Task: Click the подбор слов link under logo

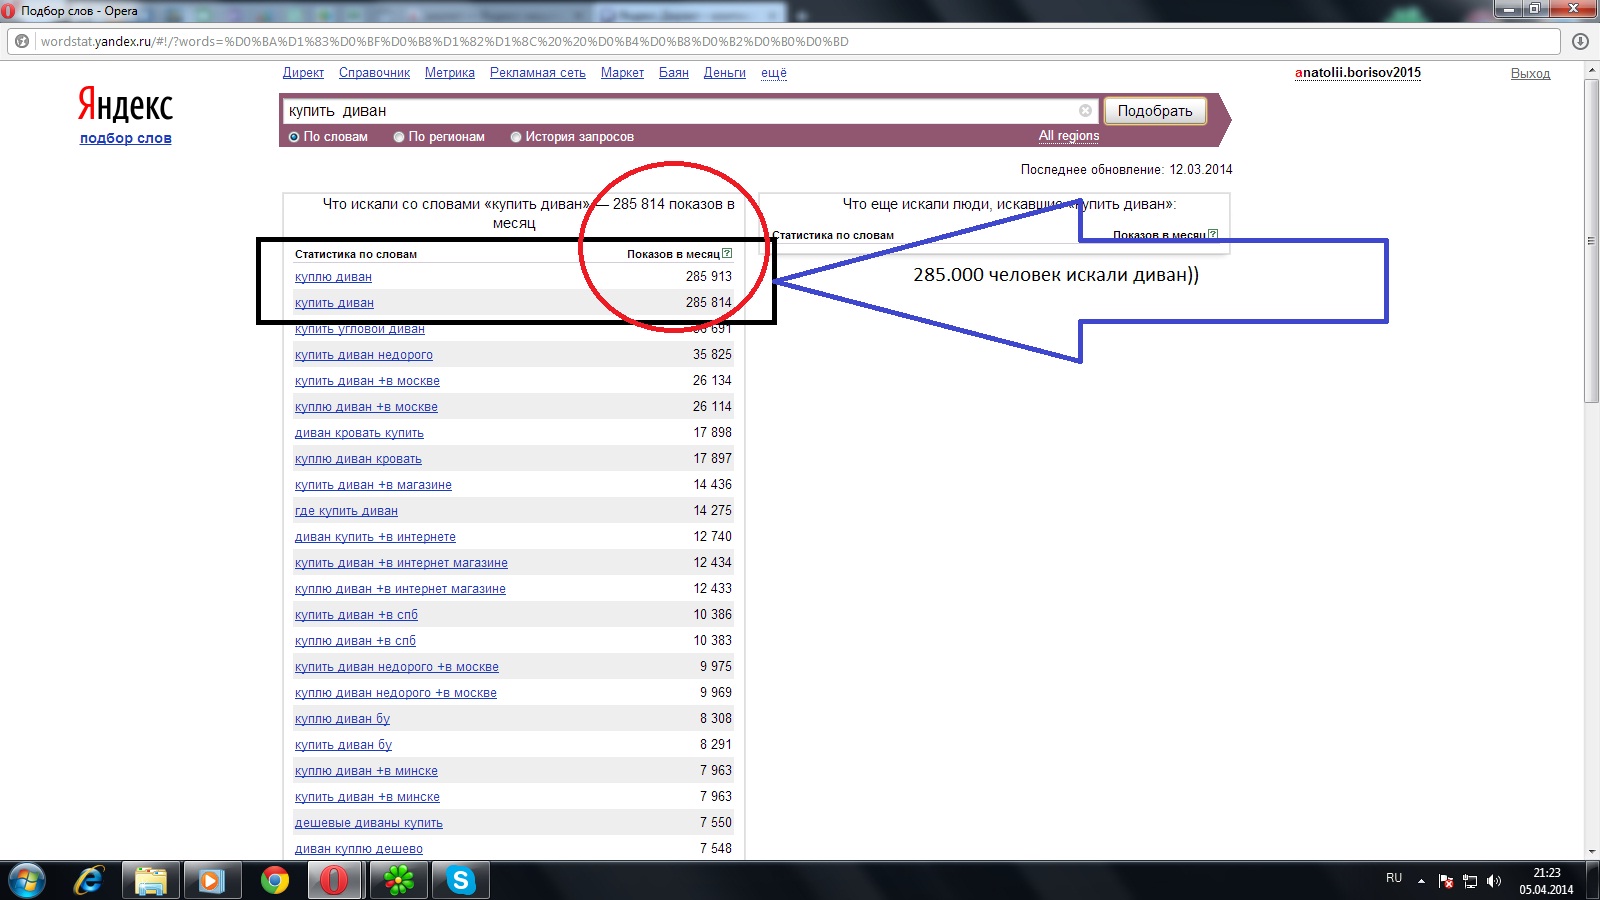Action: point(126,138)
